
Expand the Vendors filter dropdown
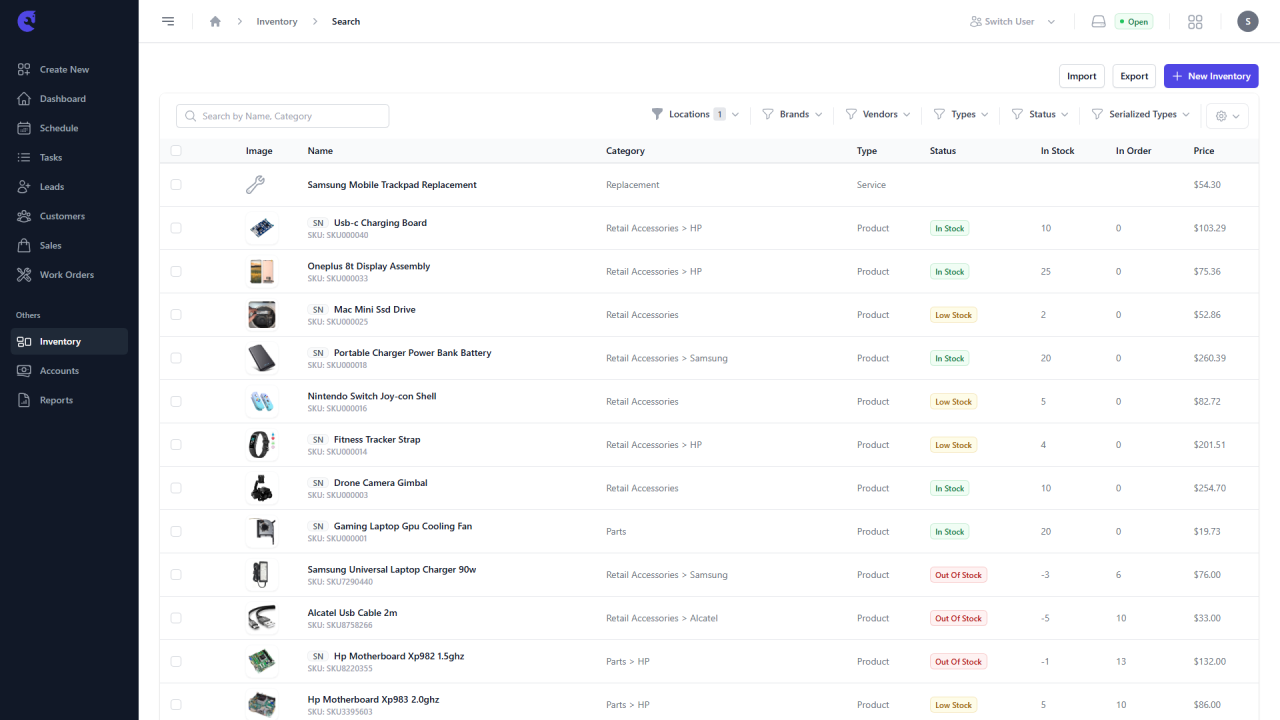coord(878,114)
